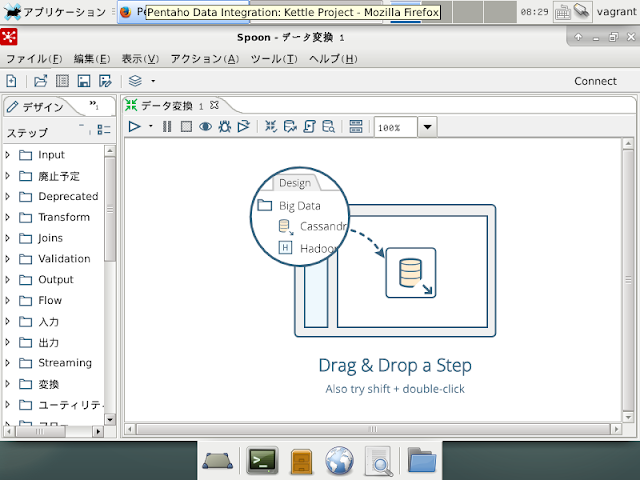Screen dimensions: 640x480
Task: Click canvas horizontal scrollbar thumb
Action: pos(373,429)
